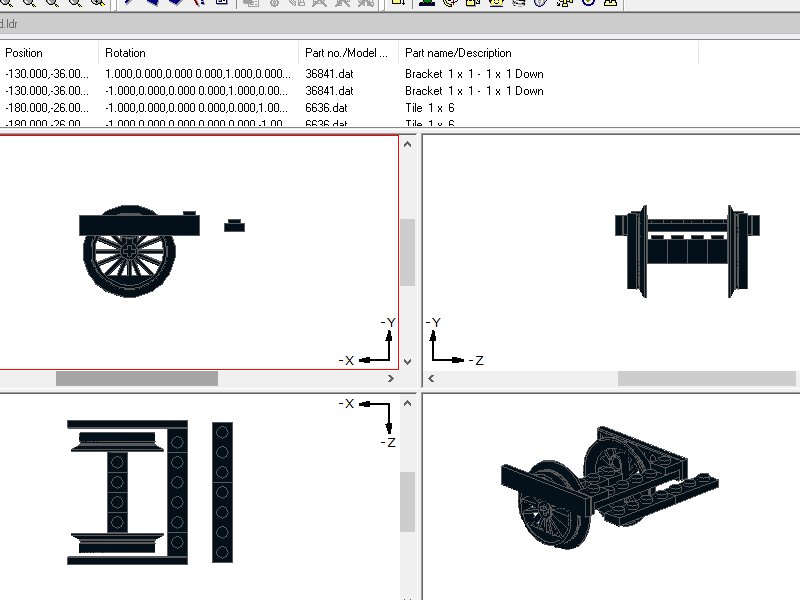Select rotation cell starting 1.000,0.000,0.000 0.000,1.000,0.000

pos(198,73)
